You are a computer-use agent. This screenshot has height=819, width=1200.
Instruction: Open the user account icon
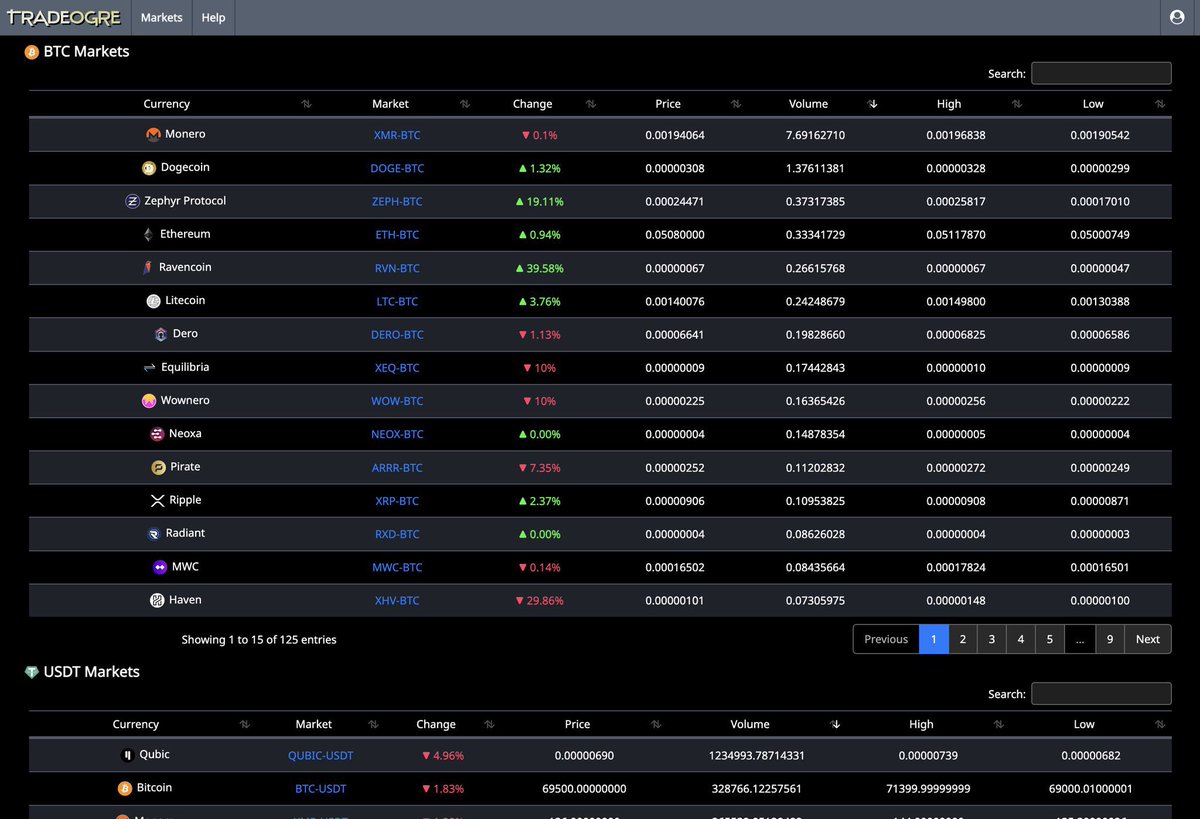coord(1177,17)
